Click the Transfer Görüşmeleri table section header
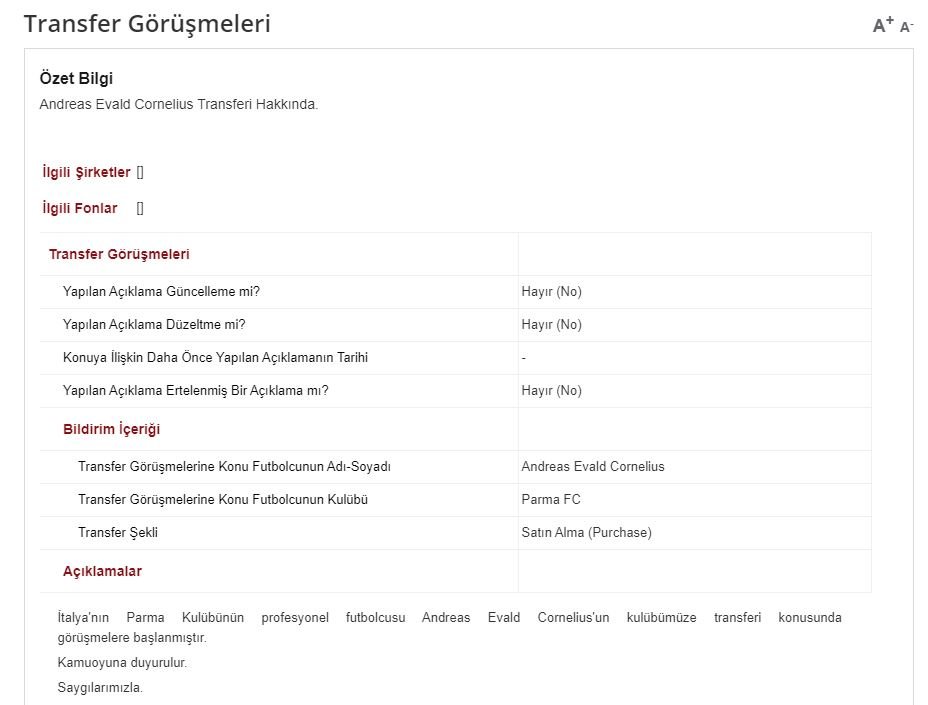The width and height of the screenshot is (928, 705). [x=119, y=254]
